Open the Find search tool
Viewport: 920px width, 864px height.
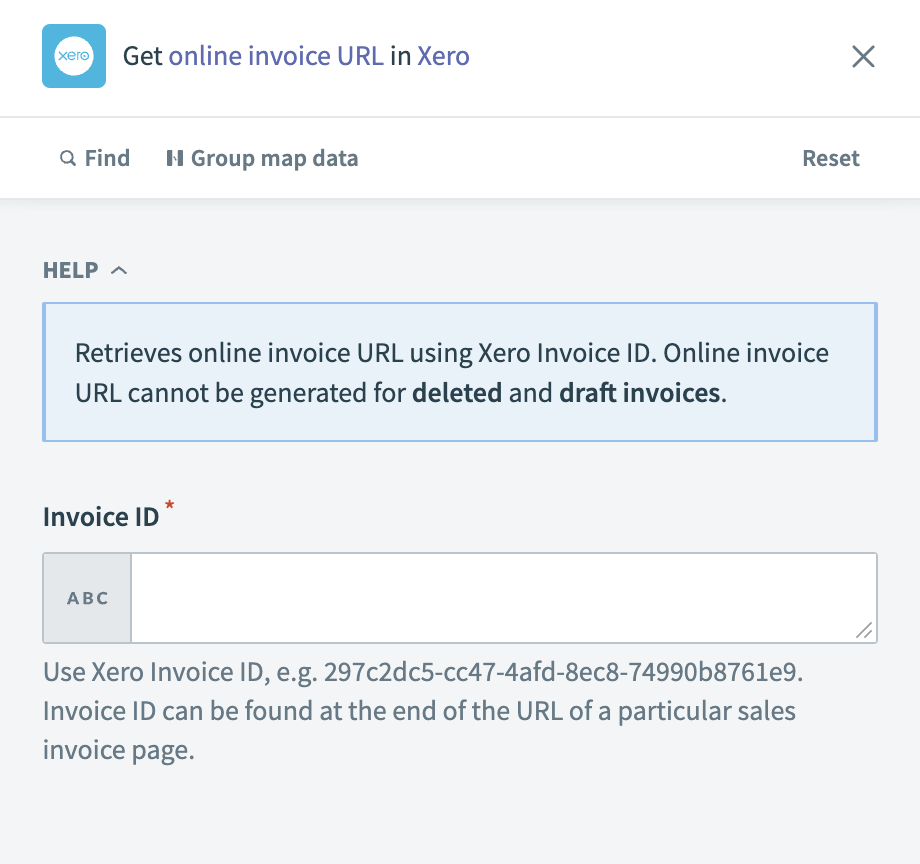95,158
